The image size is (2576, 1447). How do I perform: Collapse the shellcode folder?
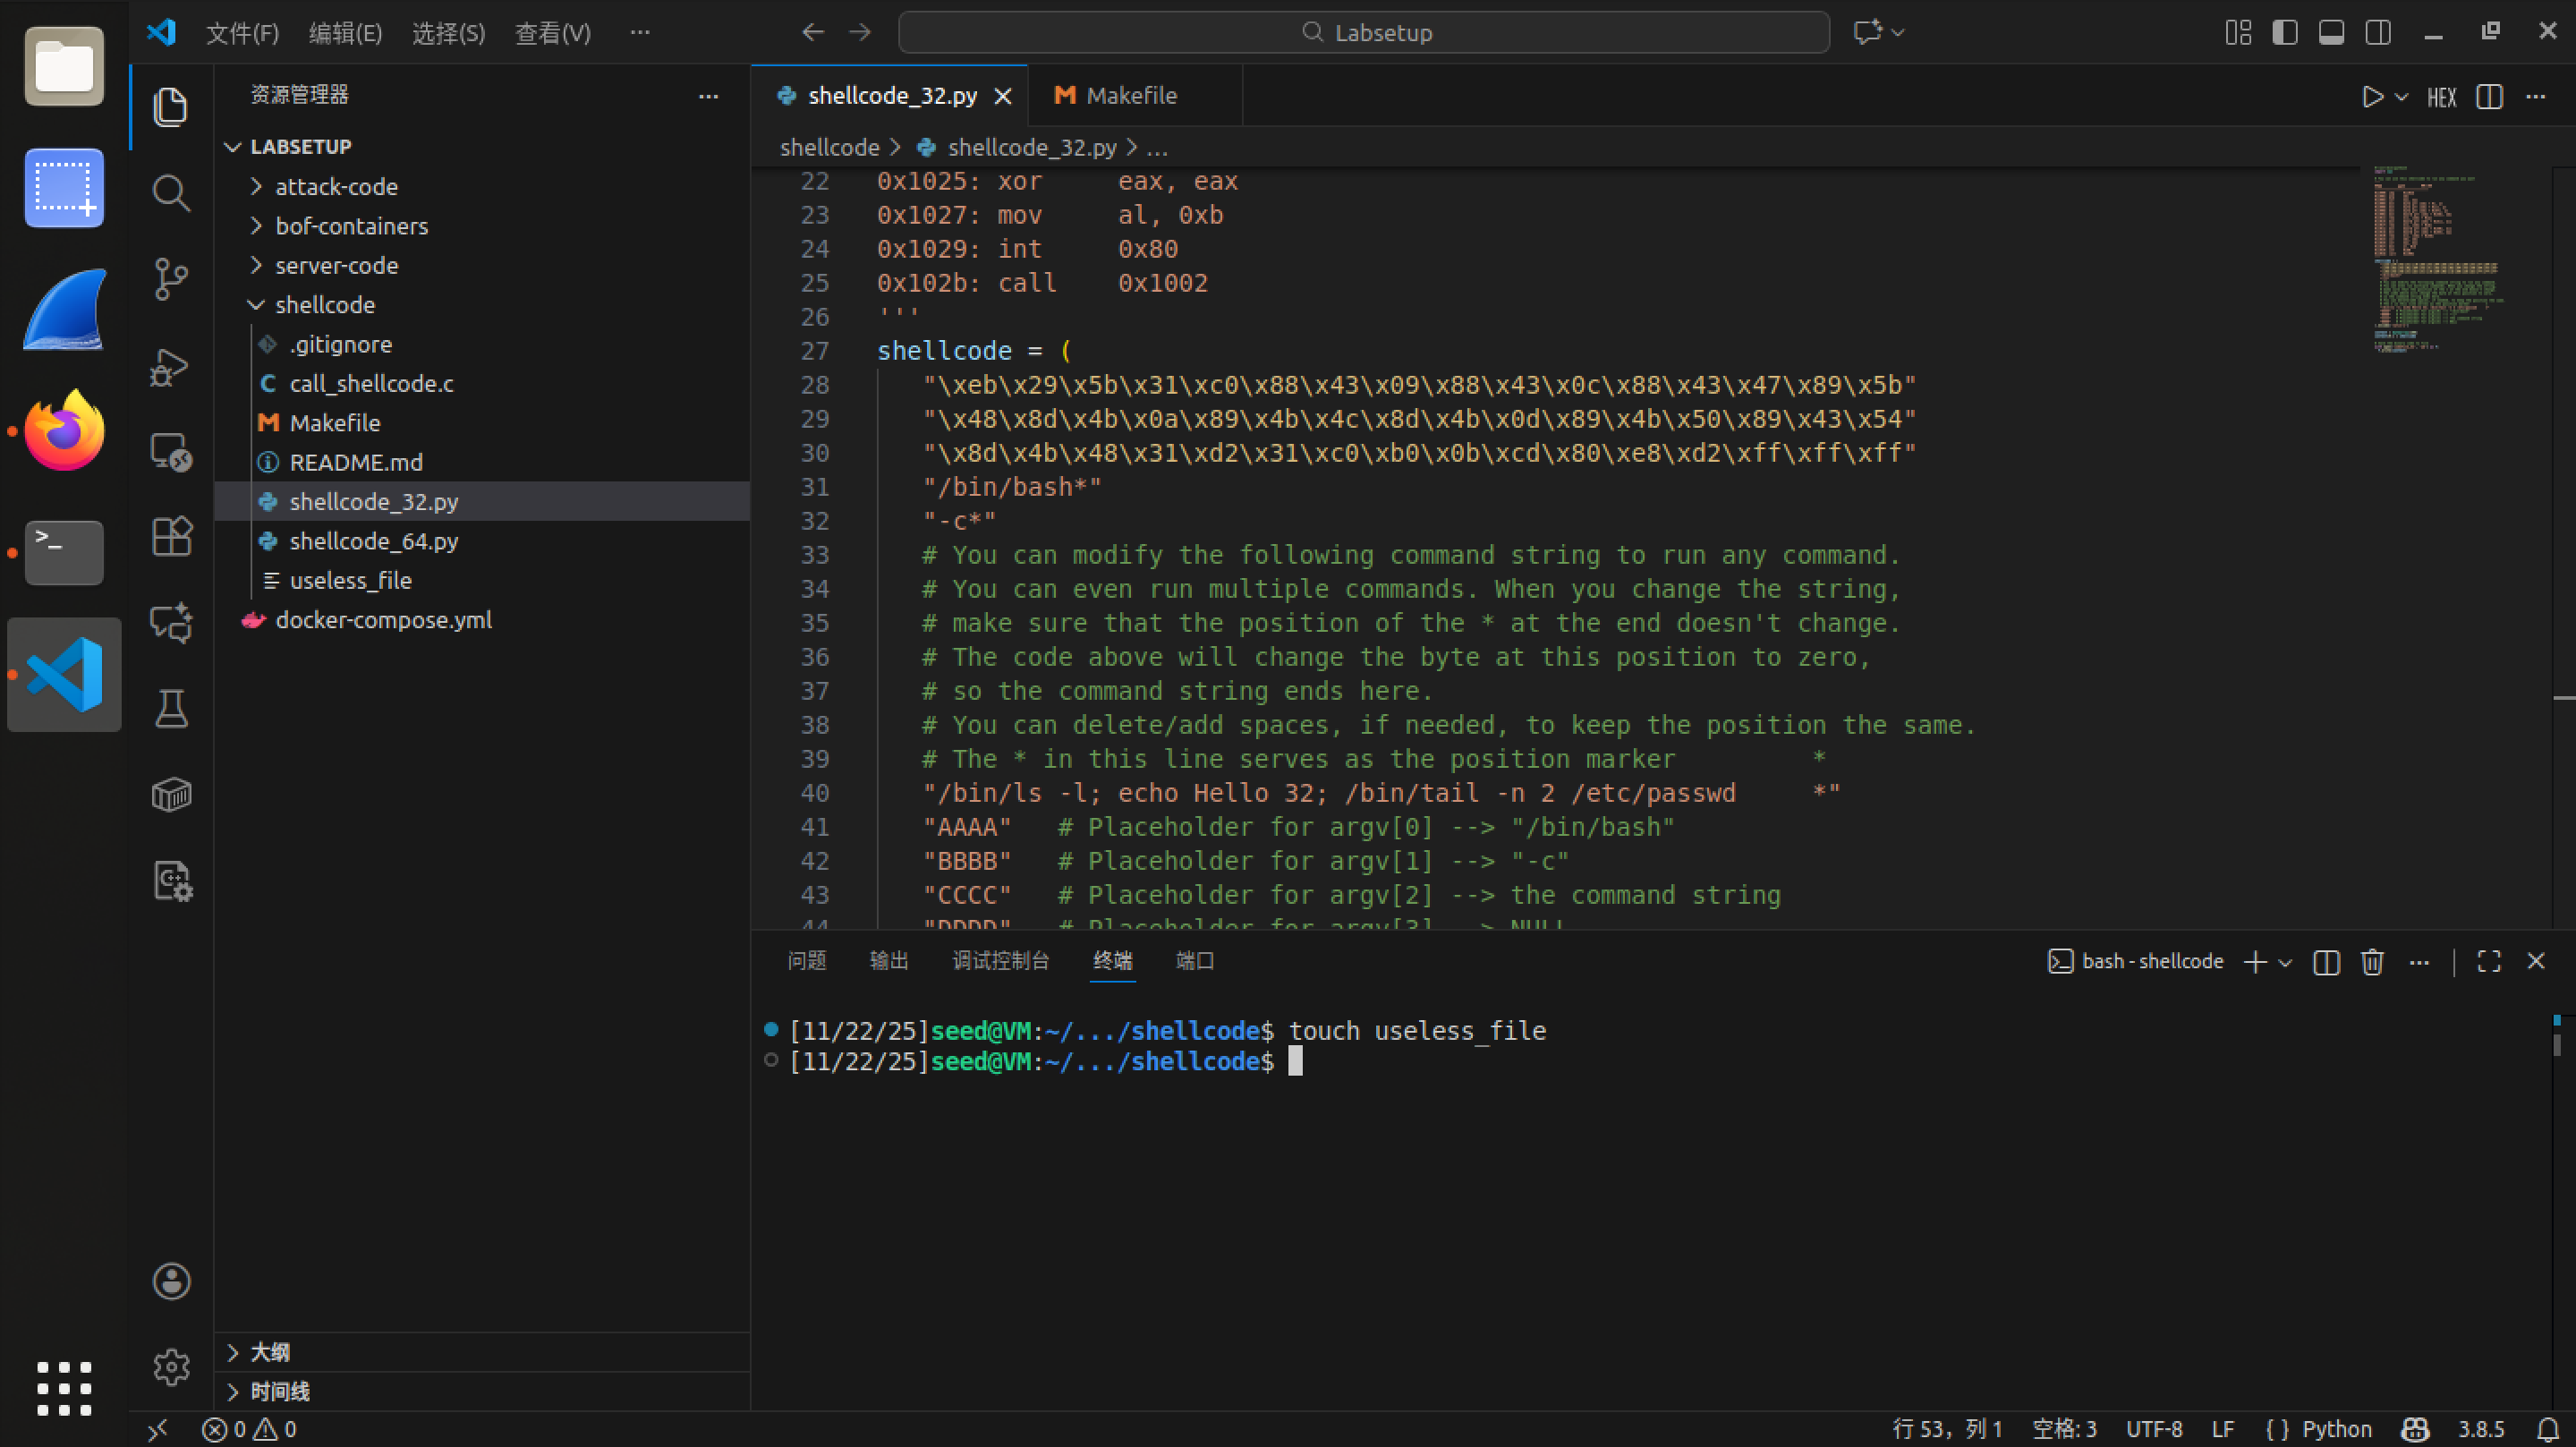click(324, 304)
